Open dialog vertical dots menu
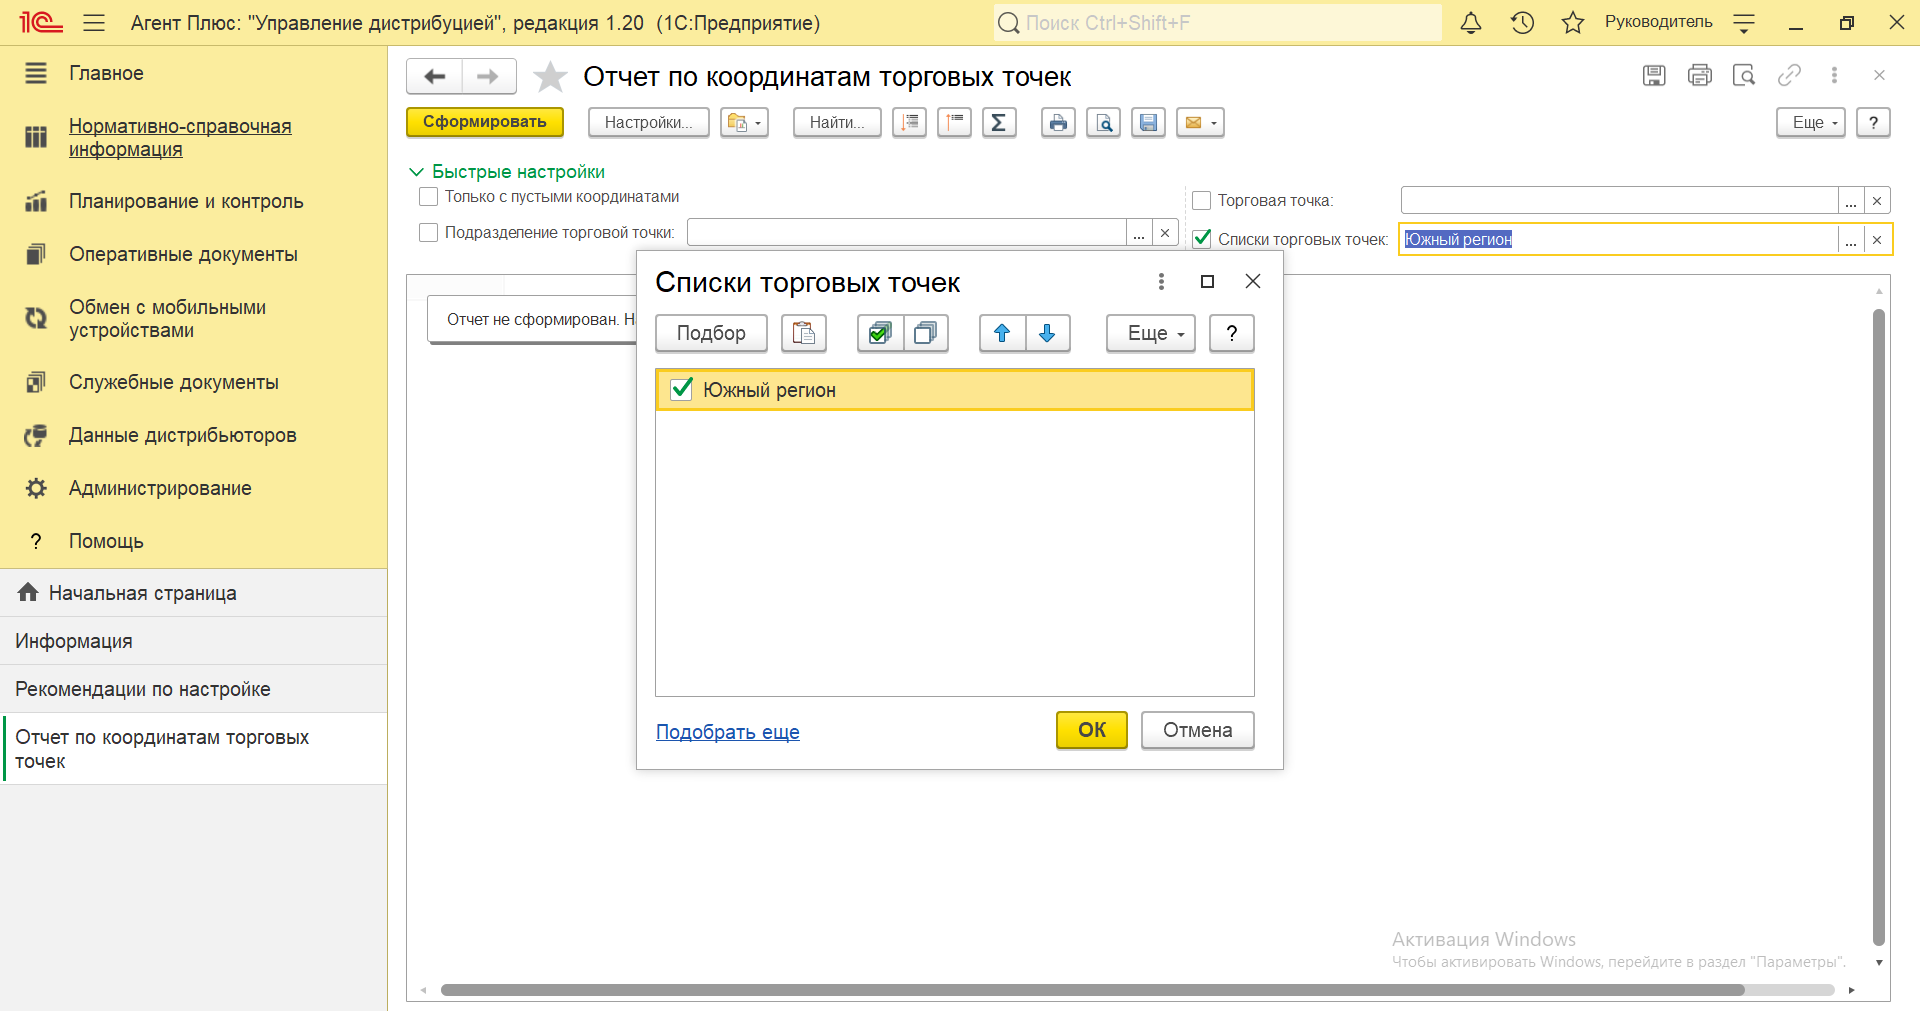This screenshot has height=1011, width=1920. coord(1161,282)
